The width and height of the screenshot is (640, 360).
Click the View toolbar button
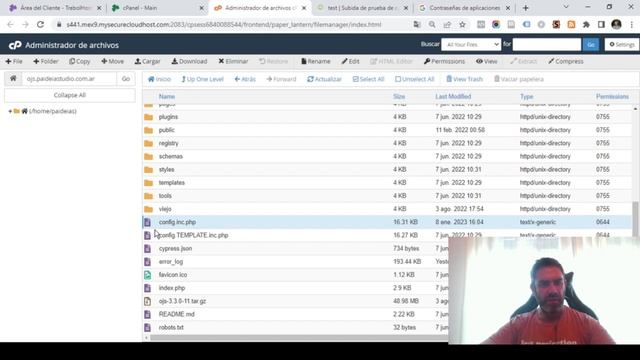point(487,61)
